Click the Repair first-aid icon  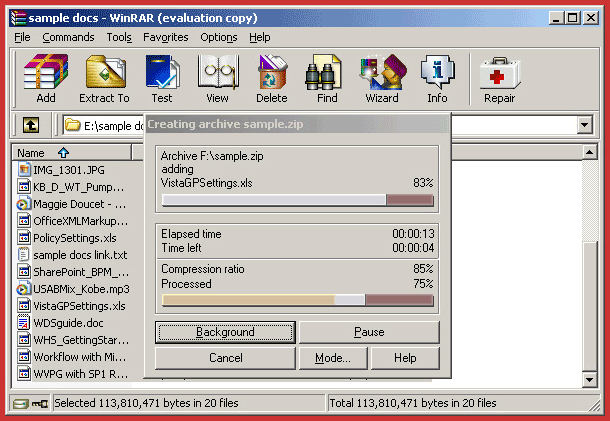click(x=500, y=73)
